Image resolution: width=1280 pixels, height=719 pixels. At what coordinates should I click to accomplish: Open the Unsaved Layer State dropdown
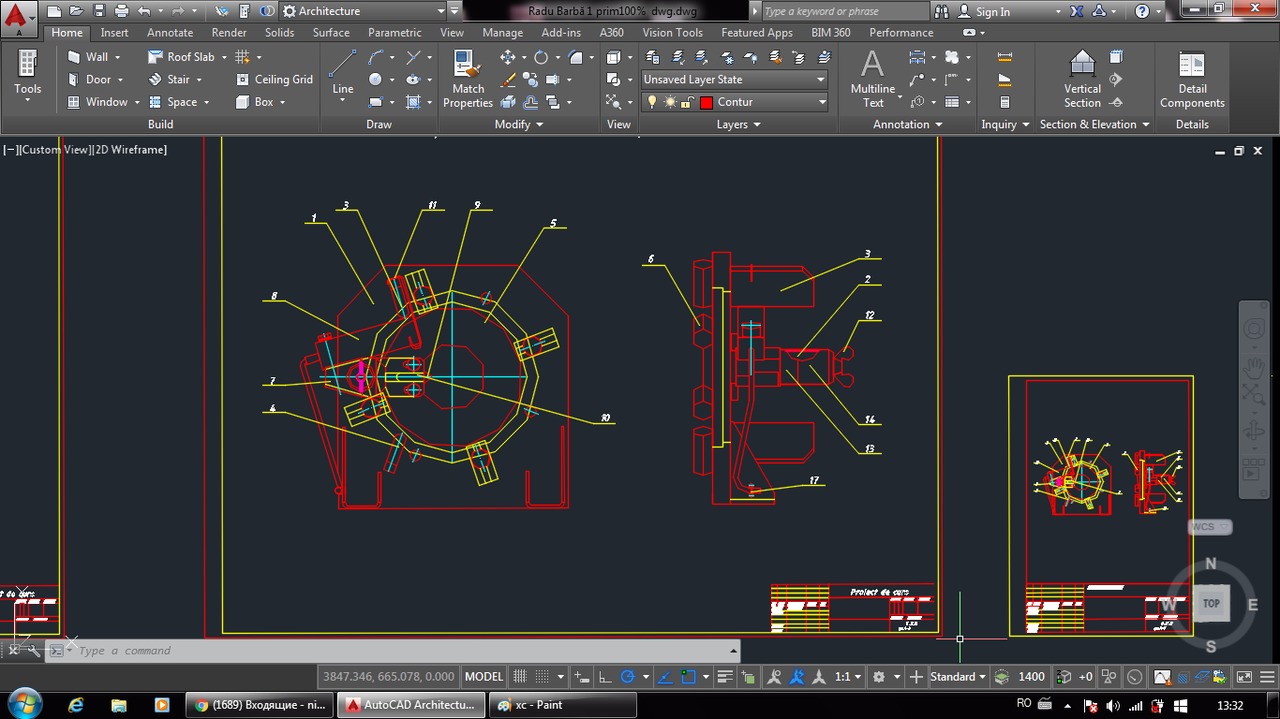click(819, 79)
